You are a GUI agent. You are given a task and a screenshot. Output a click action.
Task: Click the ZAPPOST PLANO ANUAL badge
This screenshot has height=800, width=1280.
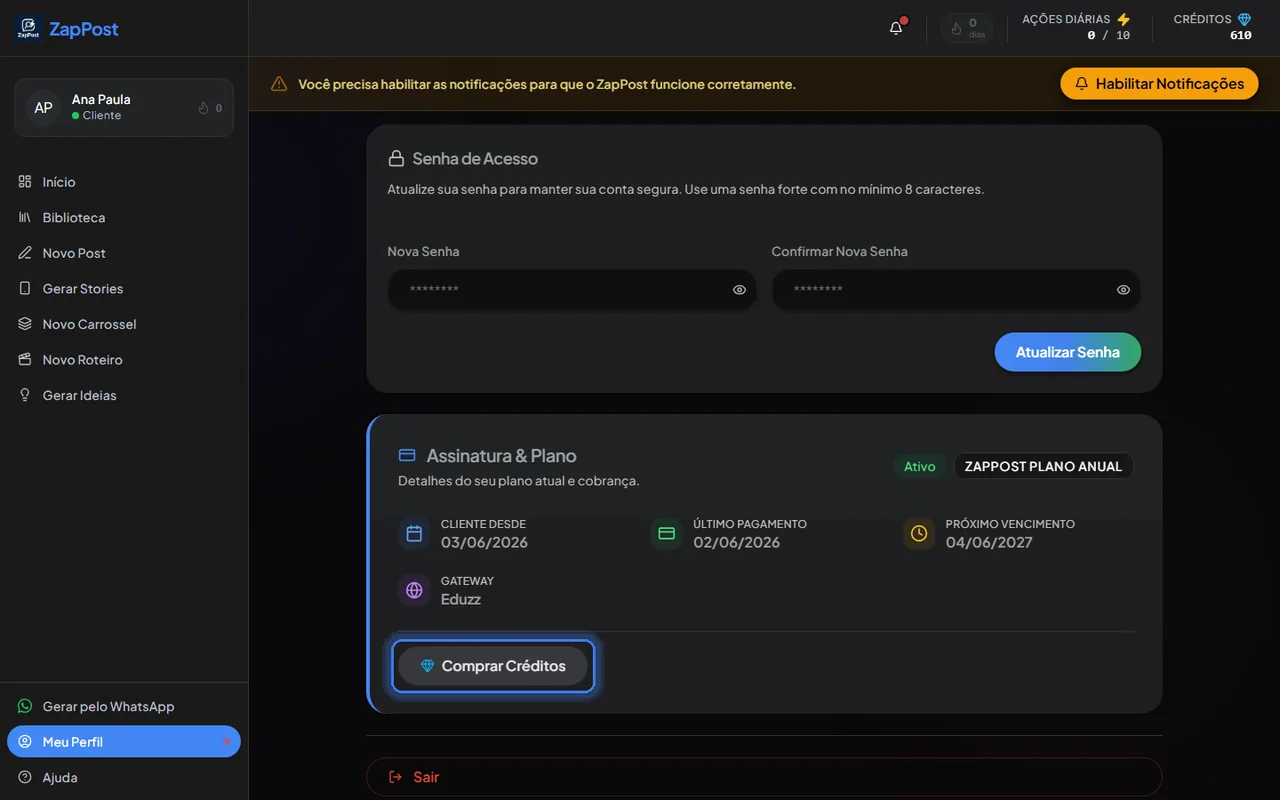click(x=1043, y=466)
